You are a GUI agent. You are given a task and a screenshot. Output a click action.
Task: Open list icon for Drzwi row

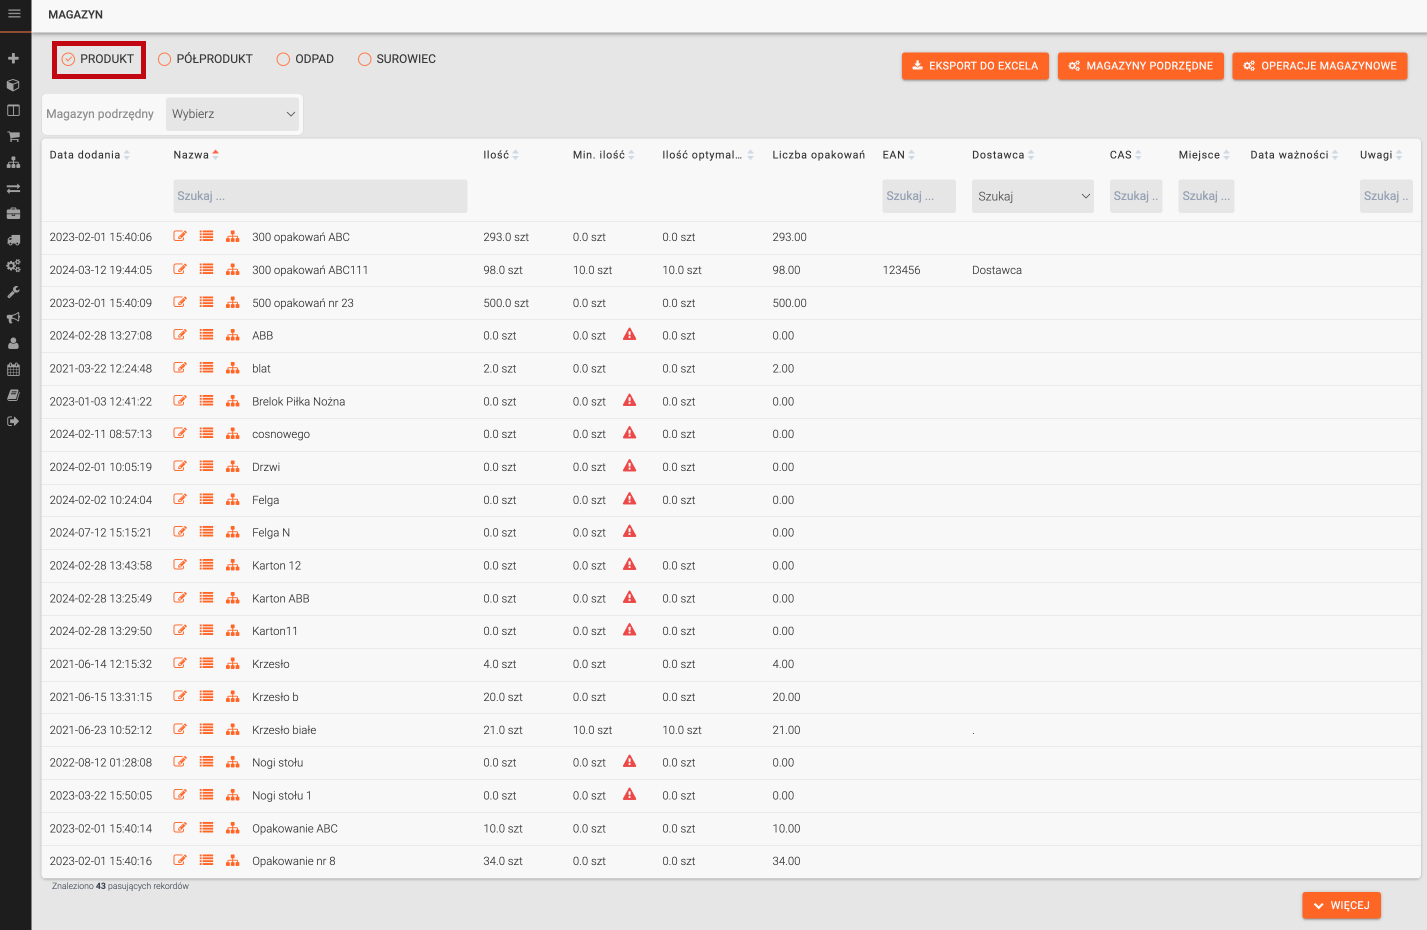(206, 466)
